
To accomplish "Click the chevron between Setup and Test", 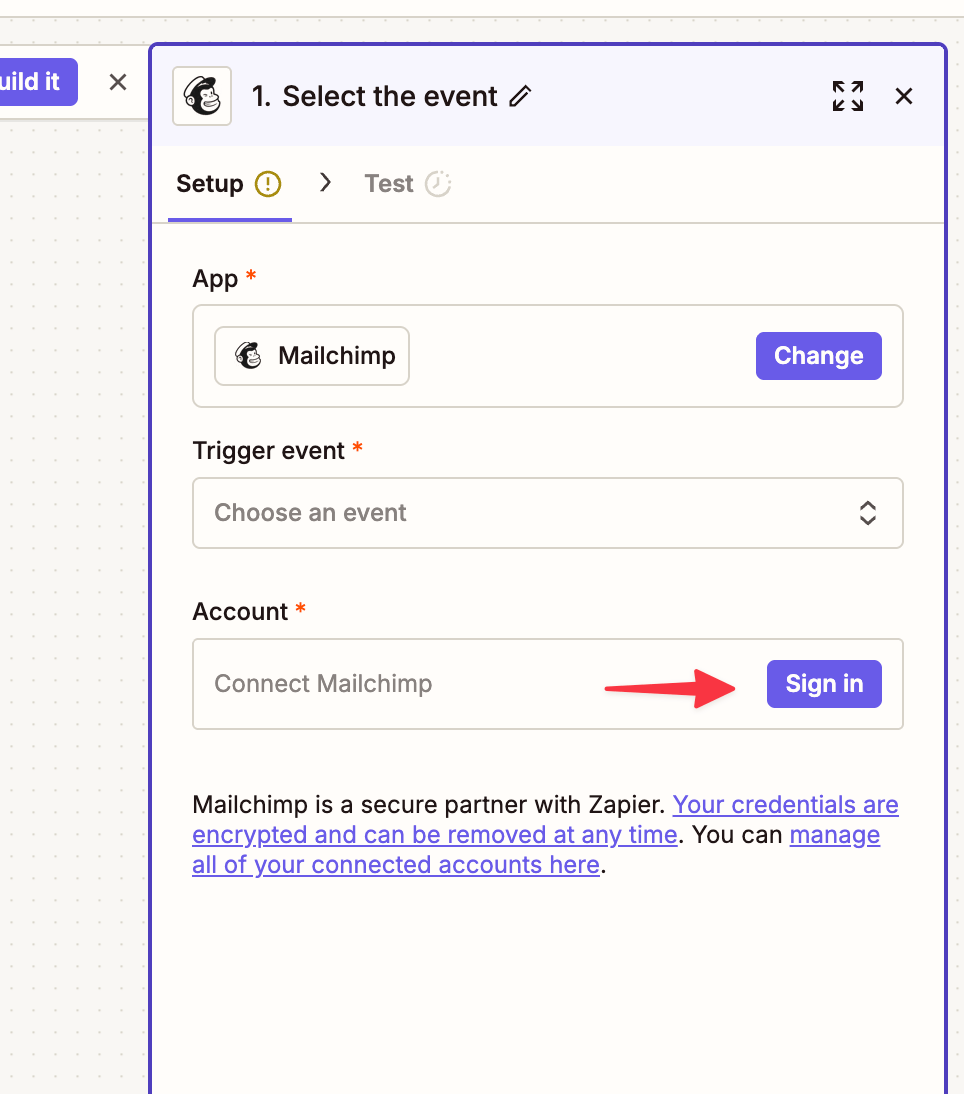I will (325, 183).
